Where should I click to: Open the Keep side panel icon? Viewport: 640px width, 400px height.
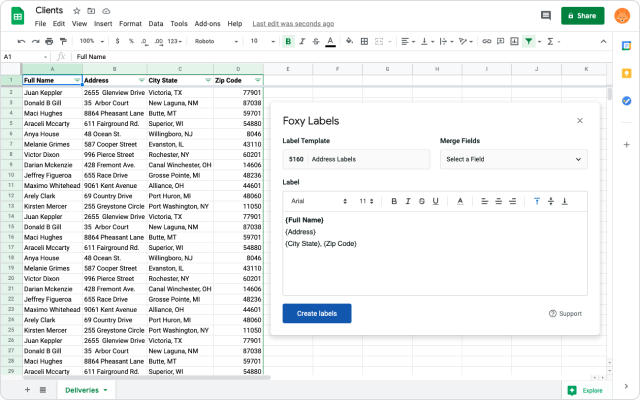(x=626, y=73)
